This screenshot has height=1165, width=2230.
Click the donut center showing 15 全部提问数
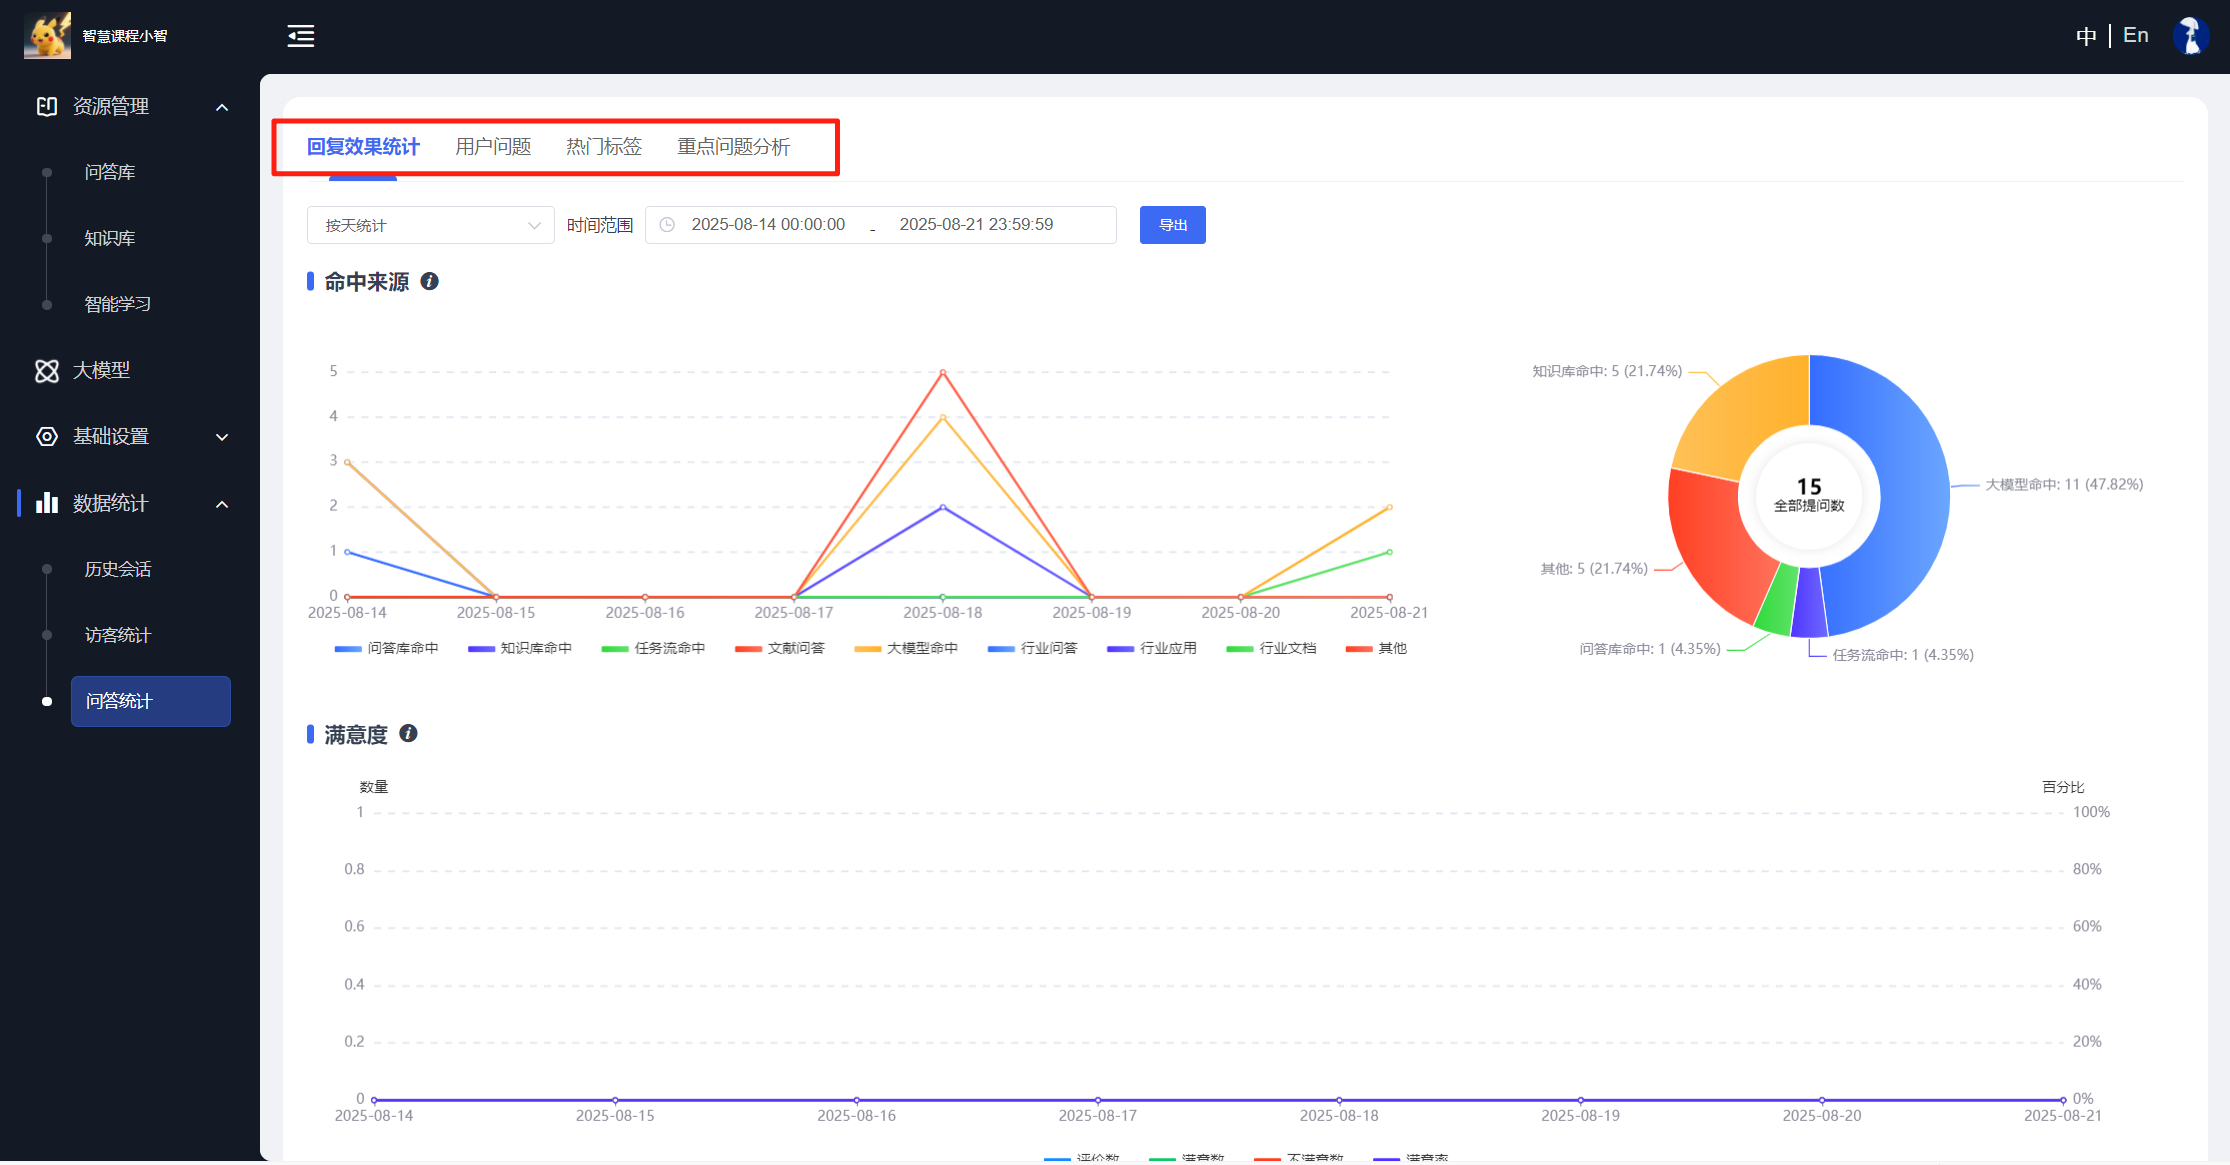coord(1809,495)
